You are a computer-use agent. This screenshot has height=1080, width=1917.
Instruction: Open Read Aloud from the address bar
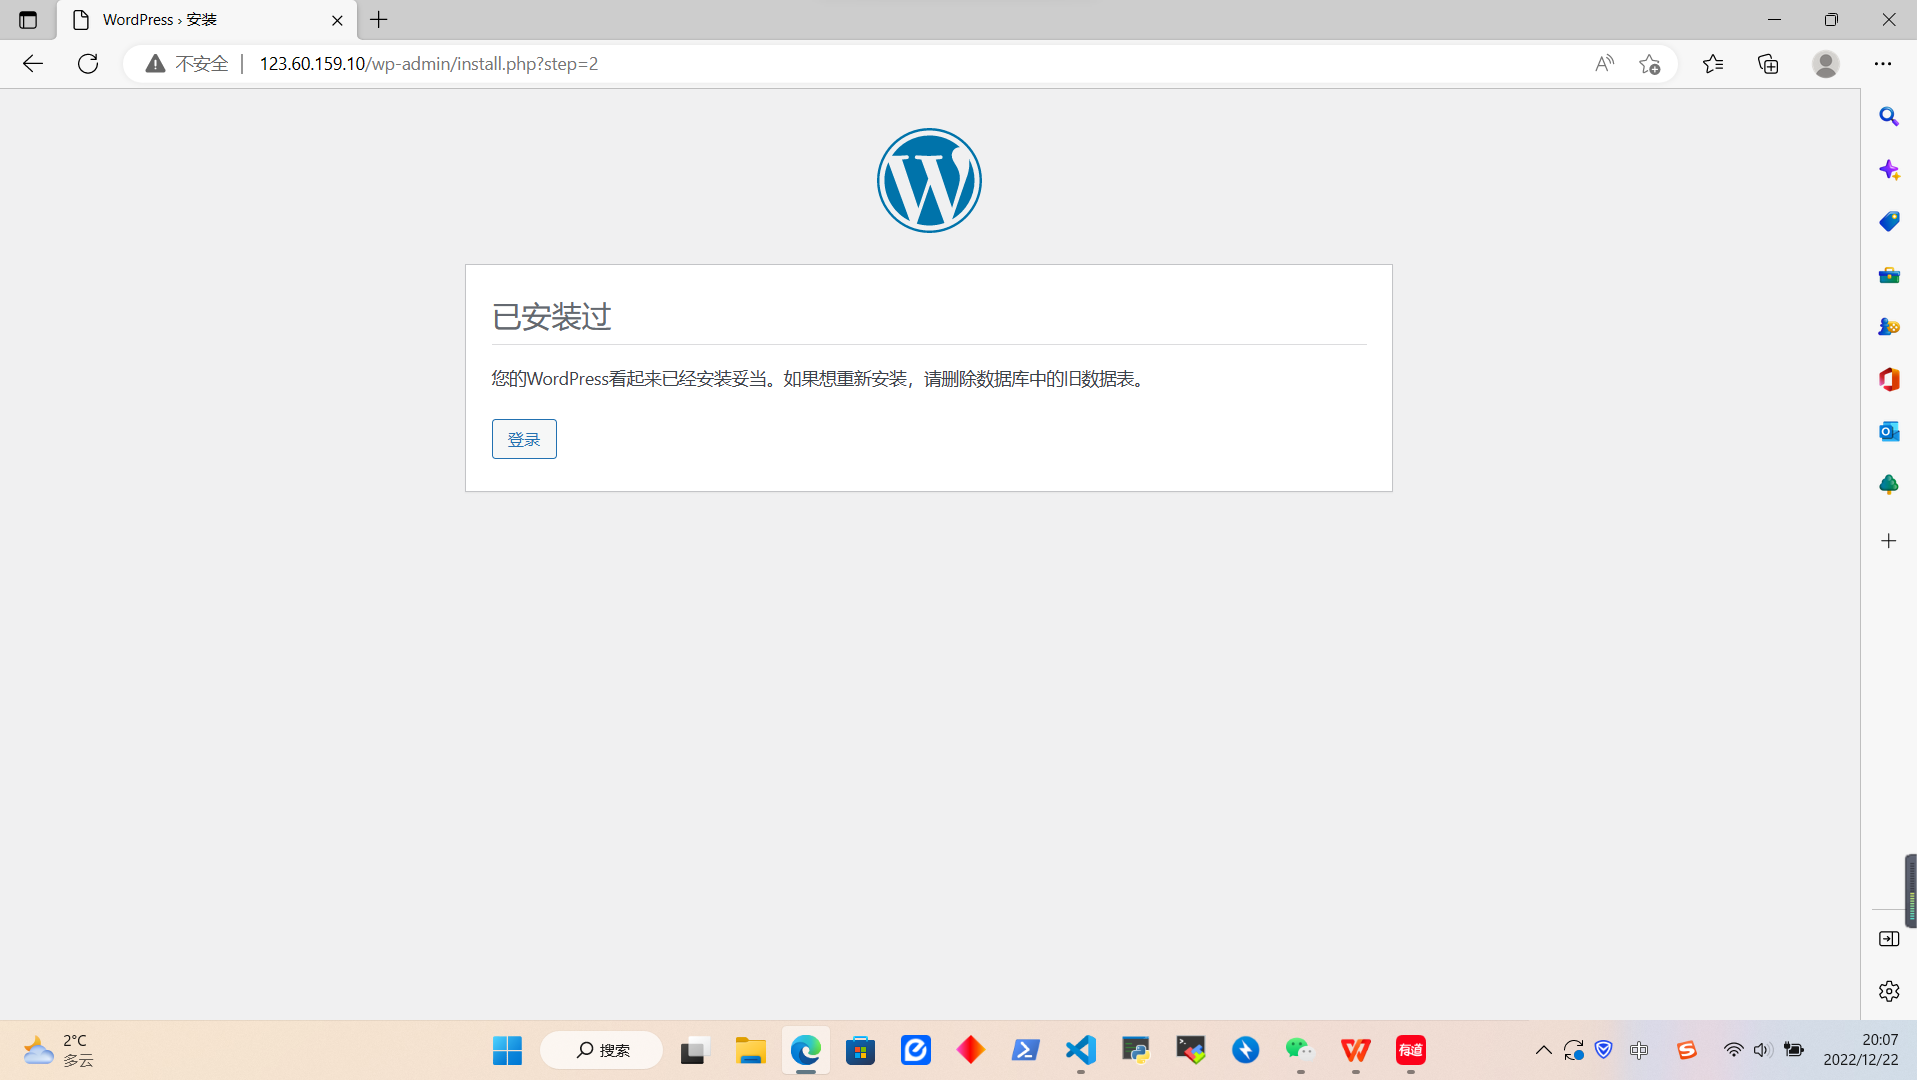pyautogui.click(x=1604, y=64)
